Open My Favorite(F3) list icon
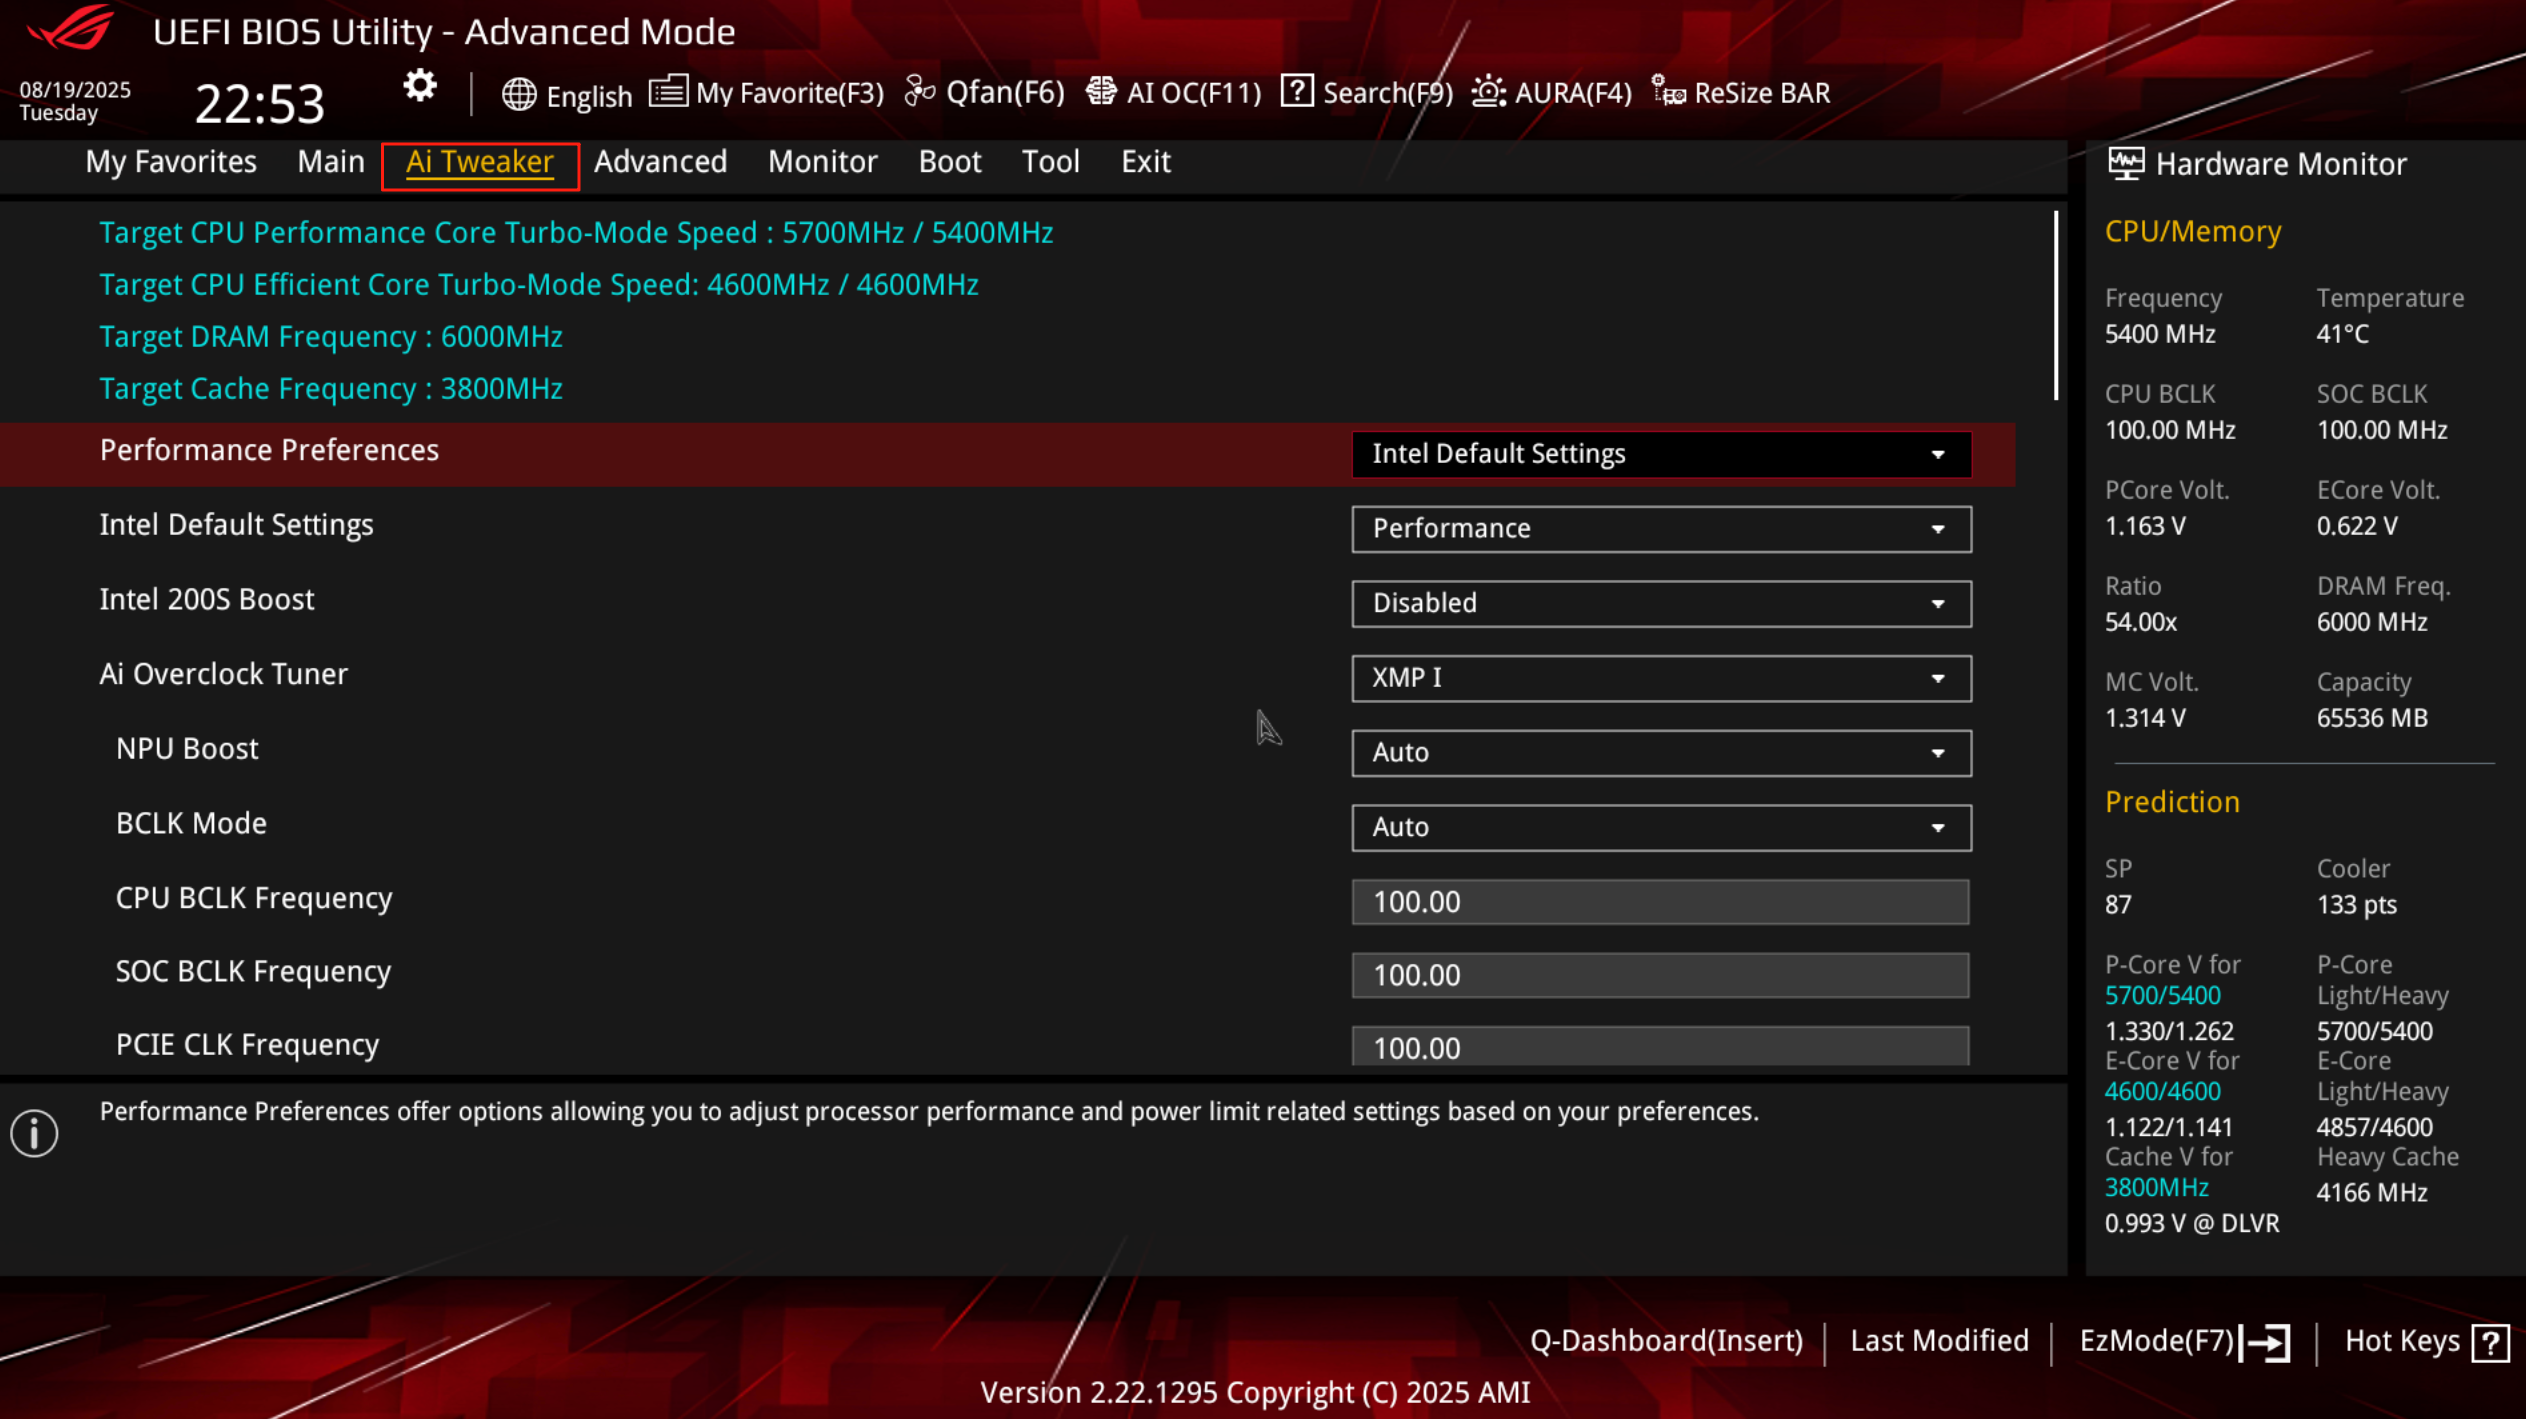Viewport: 2526px width, 1419px height. pos(668,91)
